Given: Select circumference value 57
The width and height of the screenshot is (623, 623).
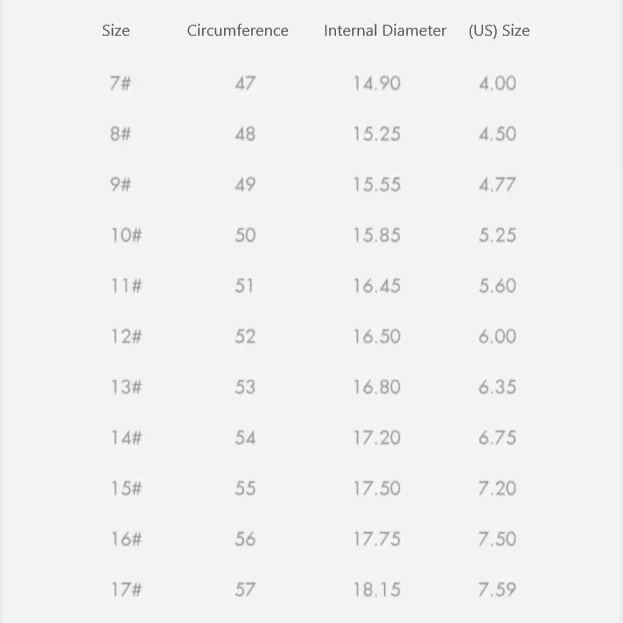Looking at the screenshot, I should click(245, 590).
